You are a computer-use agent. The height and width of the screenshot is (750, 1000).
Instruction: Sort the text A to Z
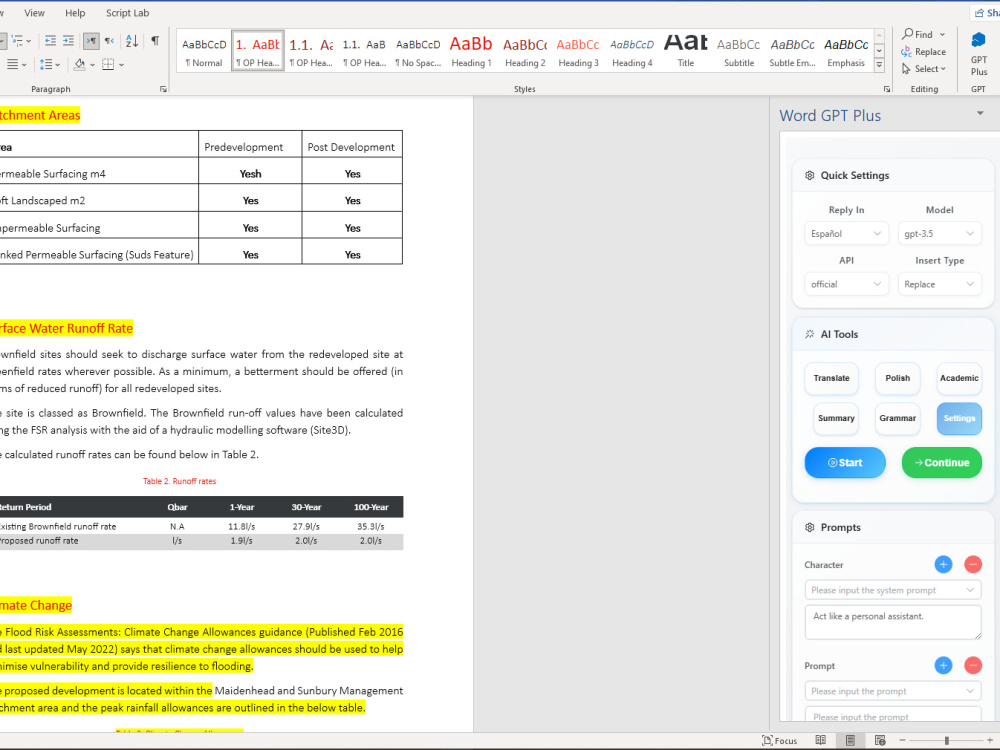(132, 41)
